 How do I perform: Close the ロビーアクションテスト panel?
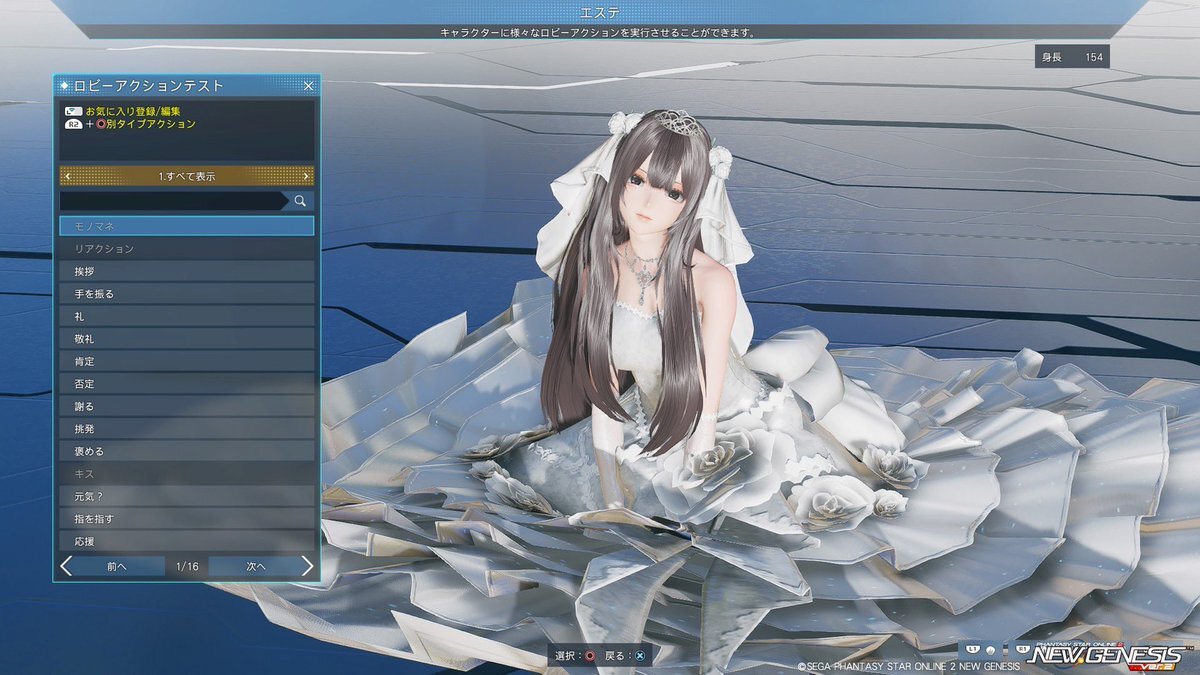point(308,86)
